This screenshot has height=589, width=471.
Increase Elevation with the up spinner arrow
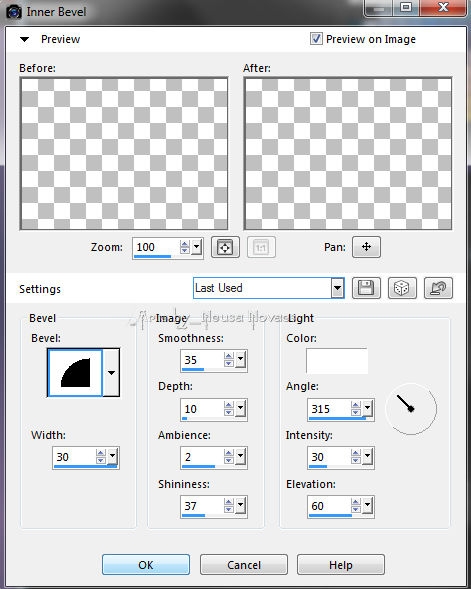pyautogui.click(x=355, y=502)
